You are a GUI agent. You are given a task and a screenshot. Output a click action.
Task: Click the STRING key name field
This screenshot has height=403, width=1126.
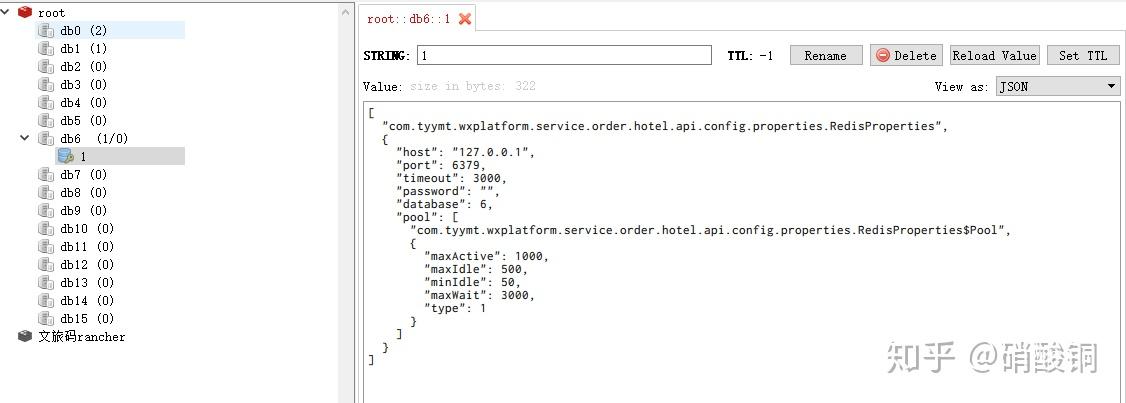click(564, 56)
